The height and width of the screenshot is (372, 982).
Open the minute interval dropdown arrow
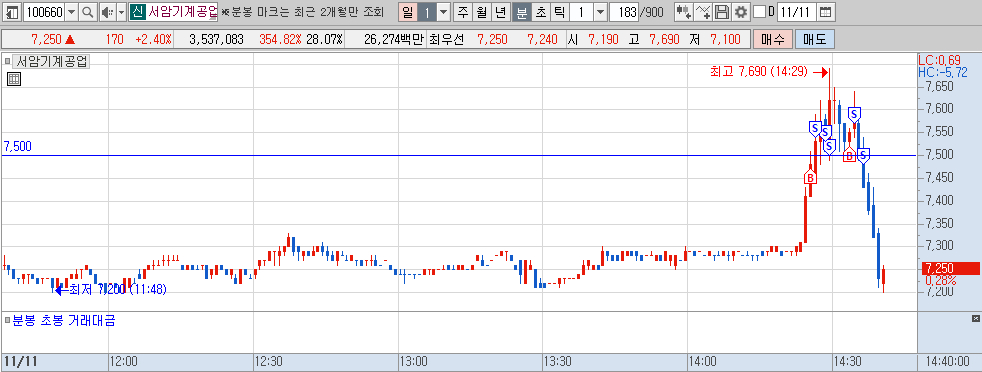600,12
